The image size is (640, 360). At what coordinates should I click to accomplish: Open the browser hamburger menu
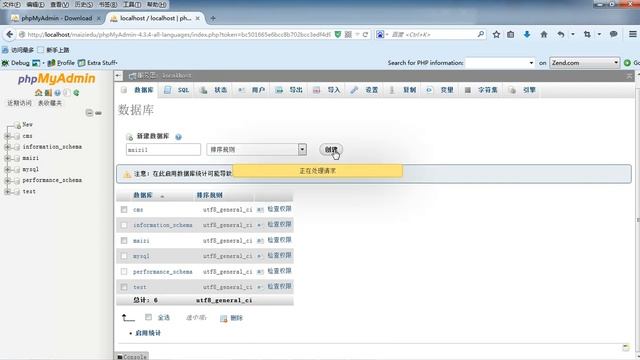[x=633, y=34]
